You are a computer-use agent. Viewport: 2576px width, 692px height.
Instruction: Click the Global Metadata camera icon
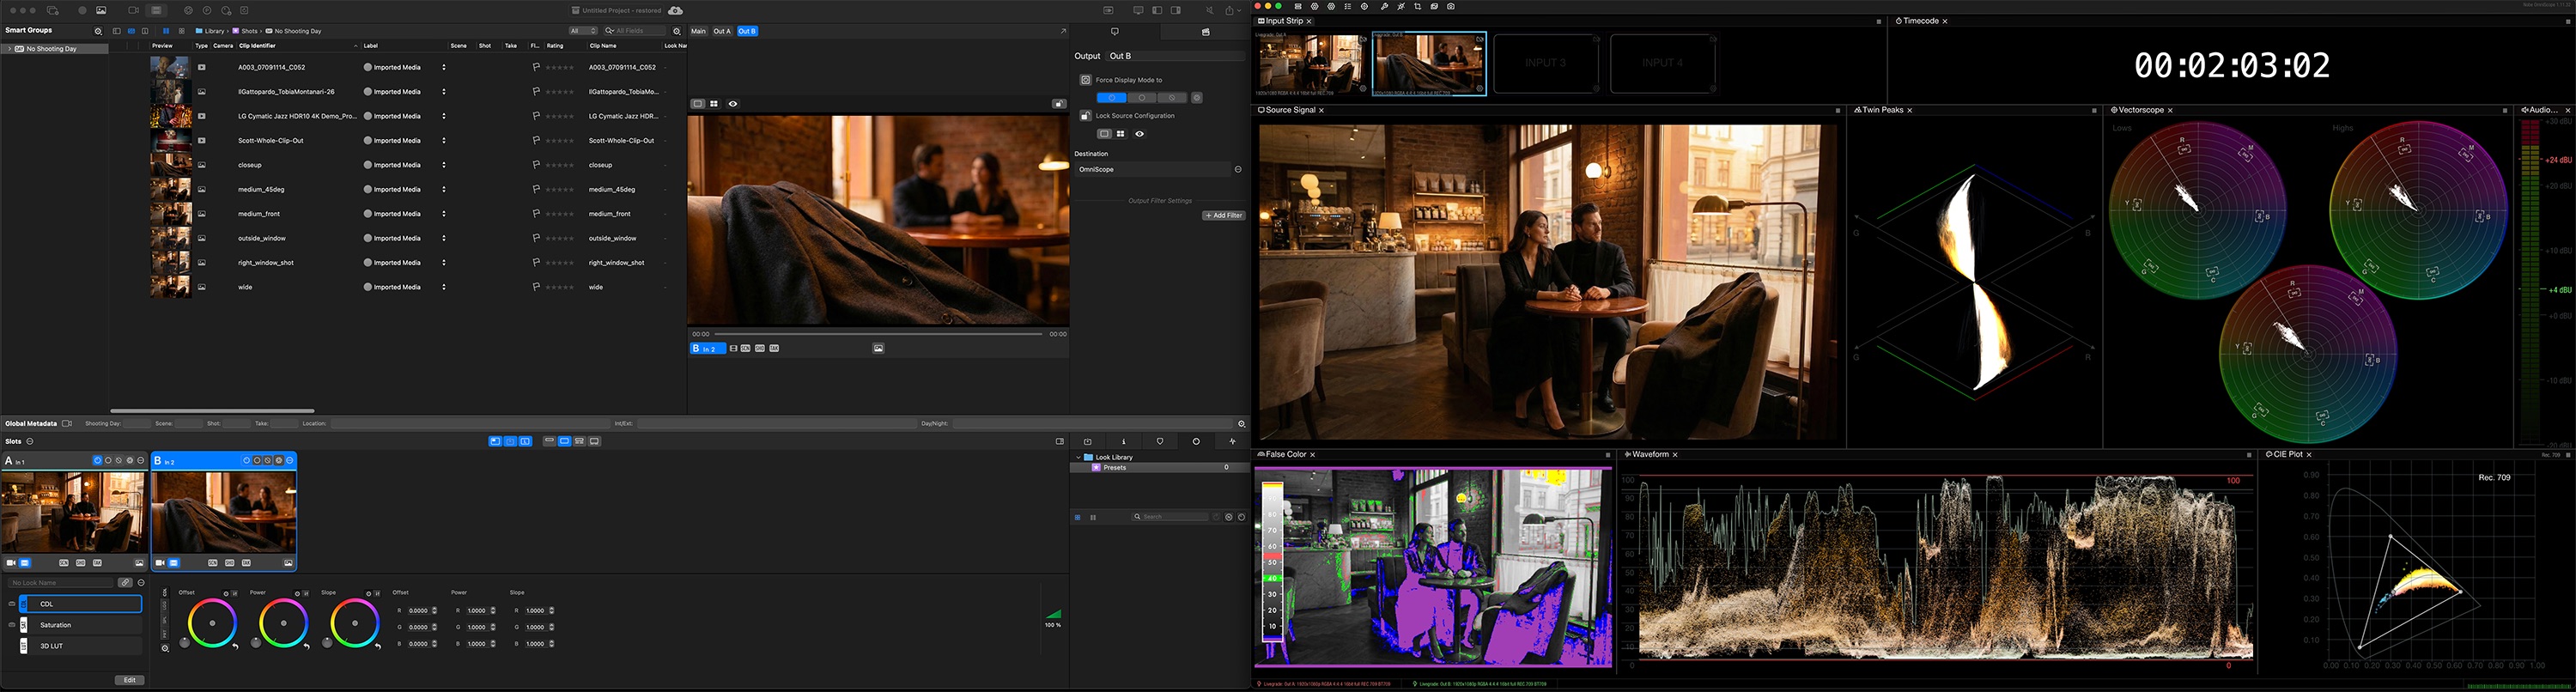(67, 424)
